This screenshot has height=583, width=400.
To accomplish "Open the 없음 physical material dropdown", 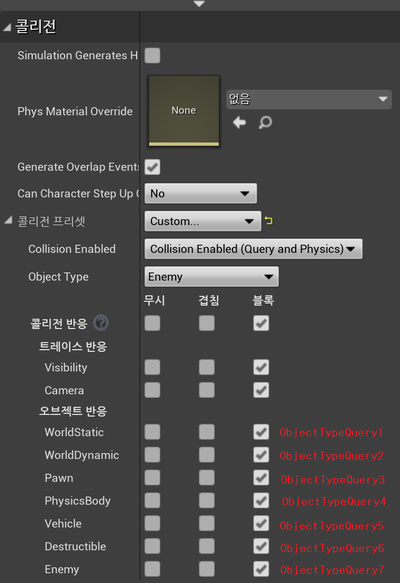I will (x=309, y=99).
